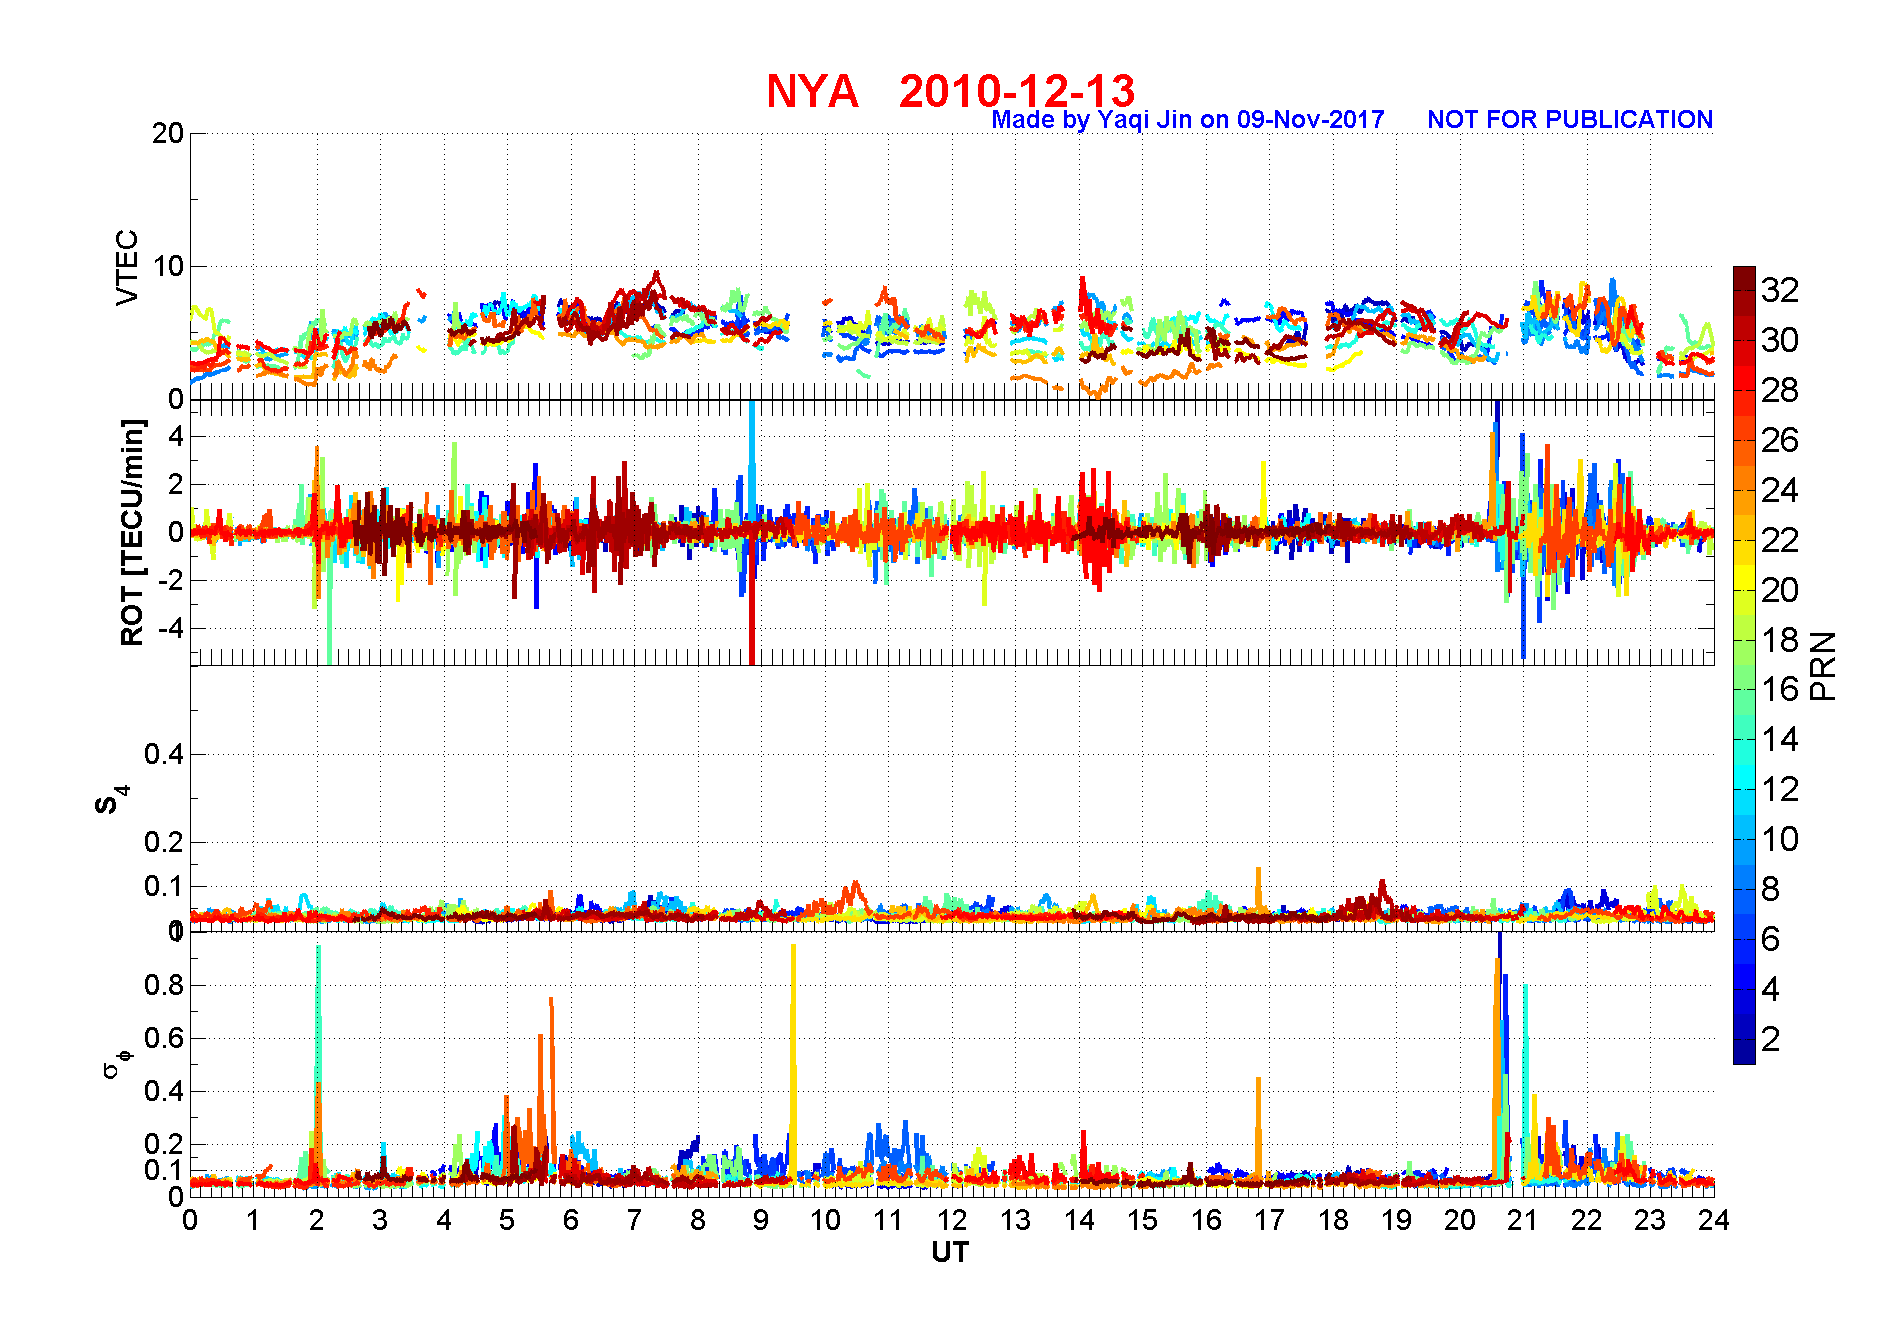The height and width of the screenshot is (1330, 1904).
Task: Click the orange S4 peak near 17 UT
Action: 1258,888
